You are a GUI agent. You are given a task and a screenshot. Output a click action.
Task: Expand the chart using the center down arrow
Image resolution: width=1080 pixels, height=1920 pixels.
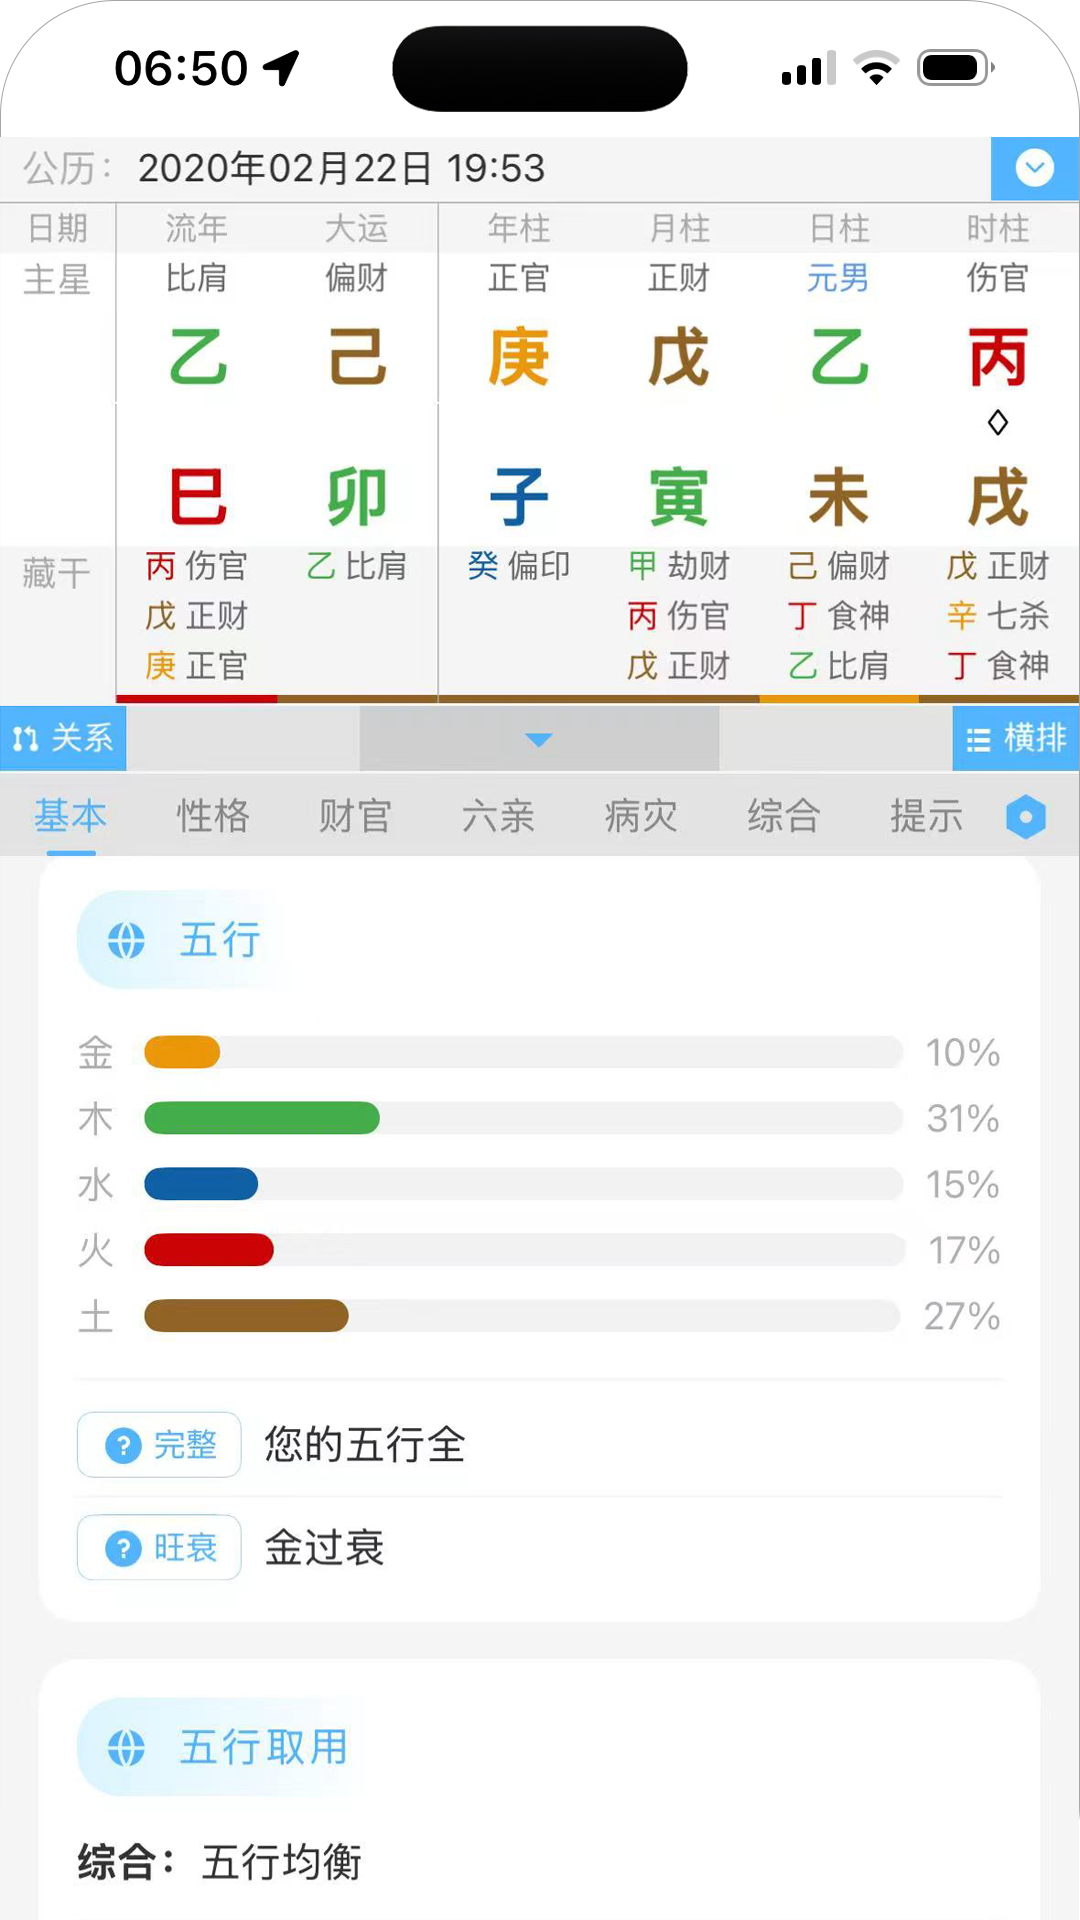[539, 739]
